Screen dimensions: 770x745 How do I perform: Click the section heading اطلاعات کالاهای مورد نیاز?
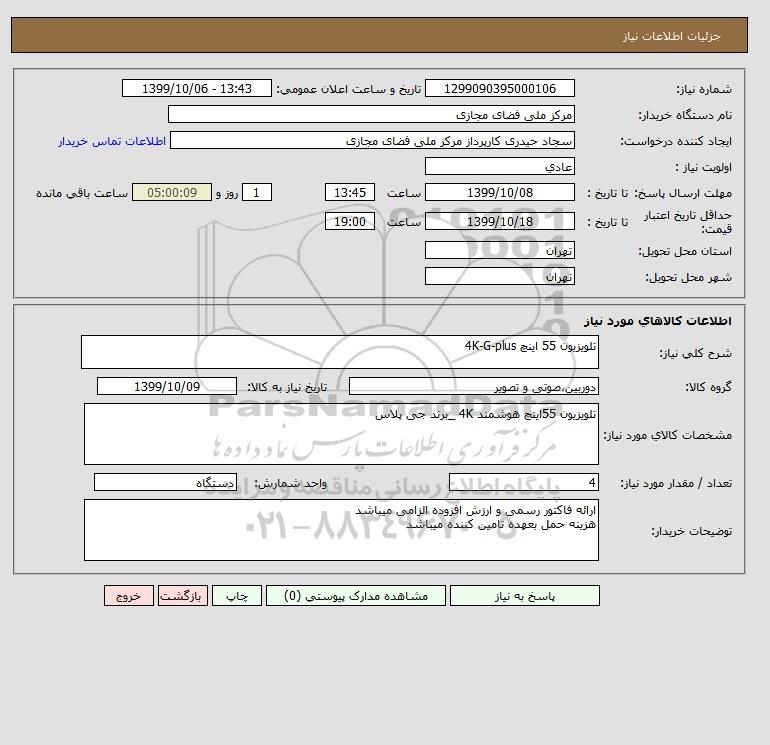coord(658,321)
